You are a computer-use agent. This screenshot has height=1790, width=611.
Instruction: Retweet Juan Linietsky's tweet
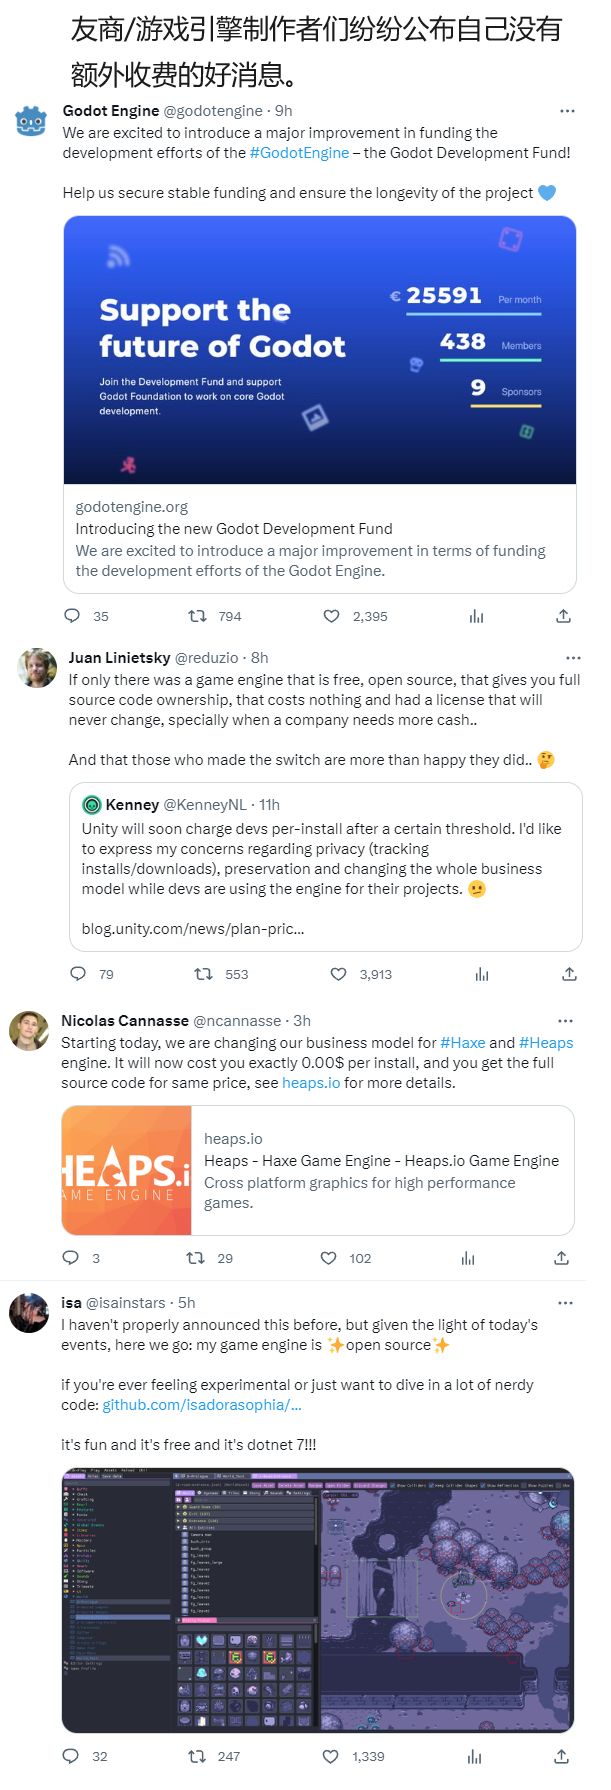click(x=204, y=974)
